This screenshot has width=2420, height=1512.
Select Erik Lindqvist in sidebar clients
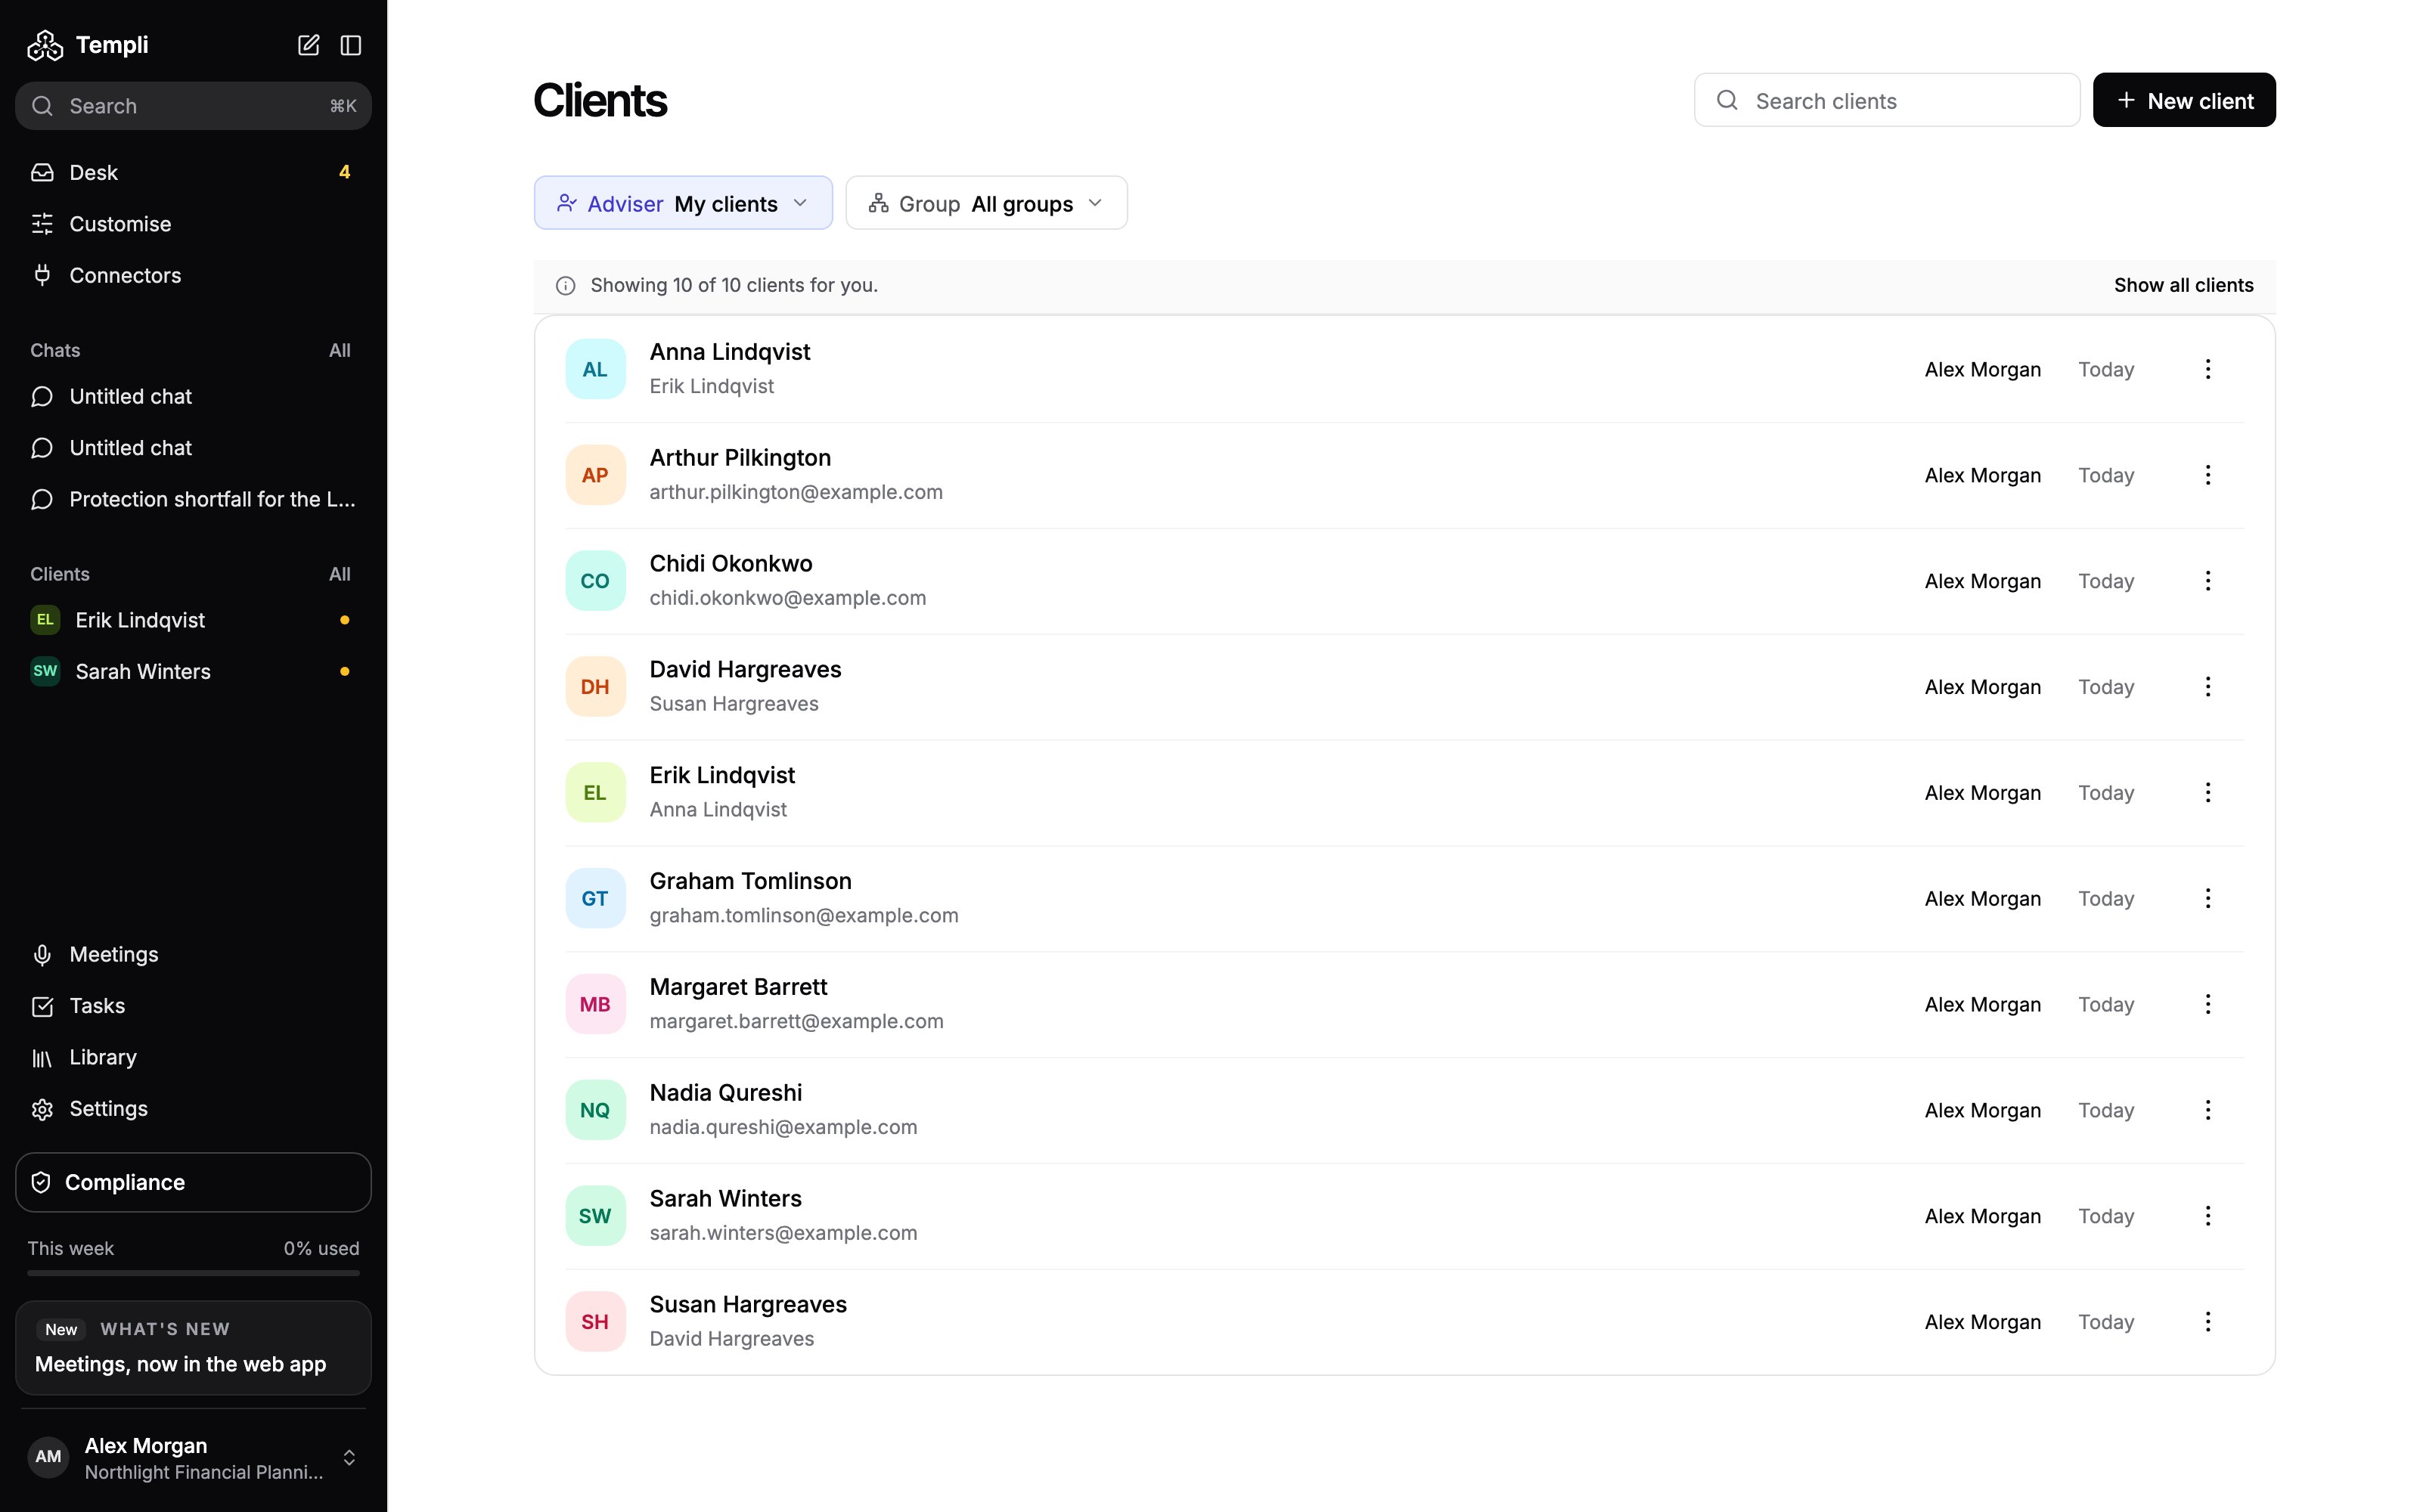193,620
